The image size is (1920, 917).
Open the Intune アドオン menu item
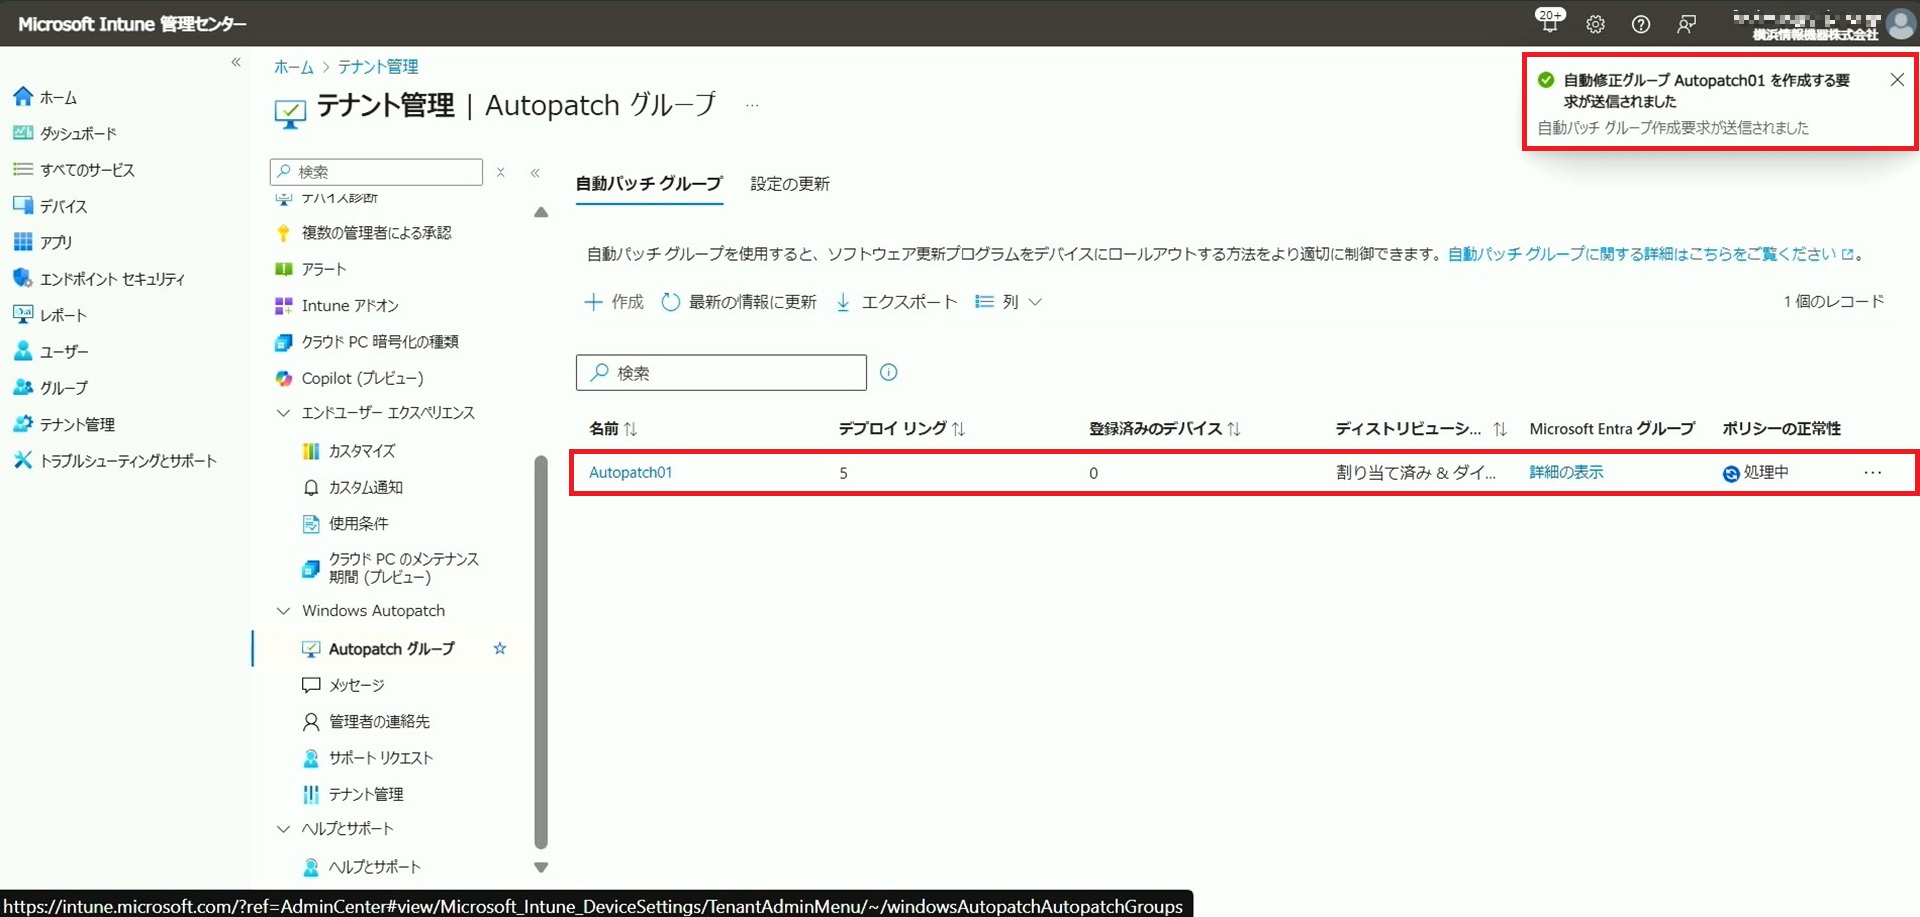(x=350, y=306)
